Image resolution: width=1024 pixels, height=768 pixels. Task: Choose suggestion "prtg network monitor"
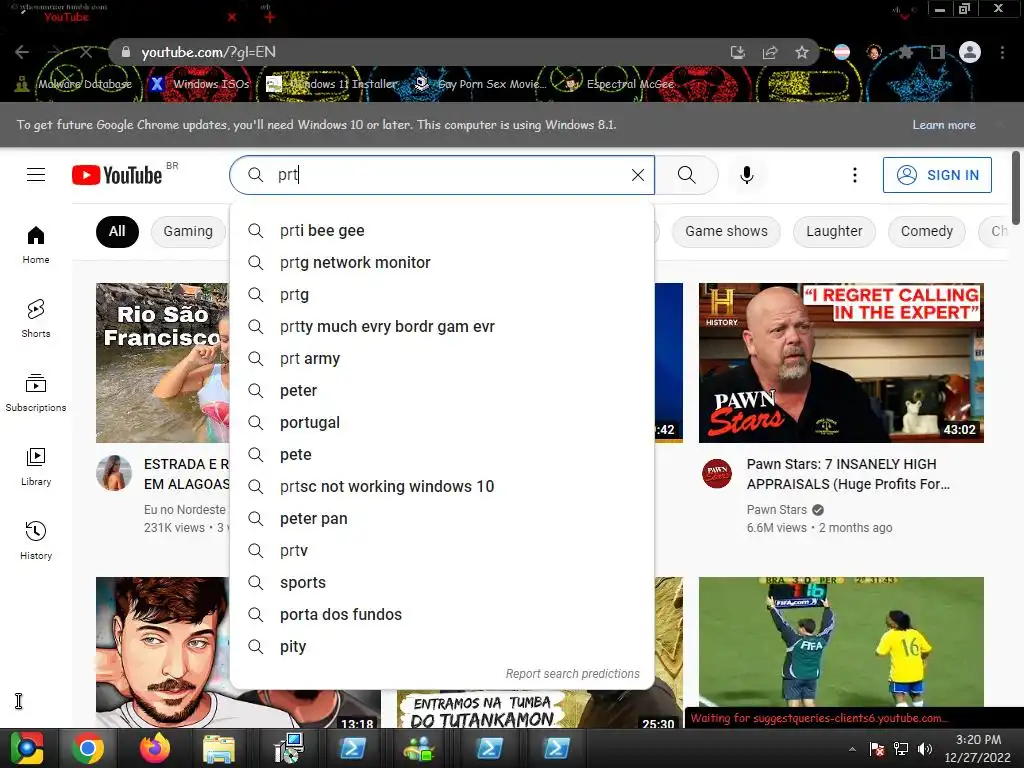[x=442, y=263]
